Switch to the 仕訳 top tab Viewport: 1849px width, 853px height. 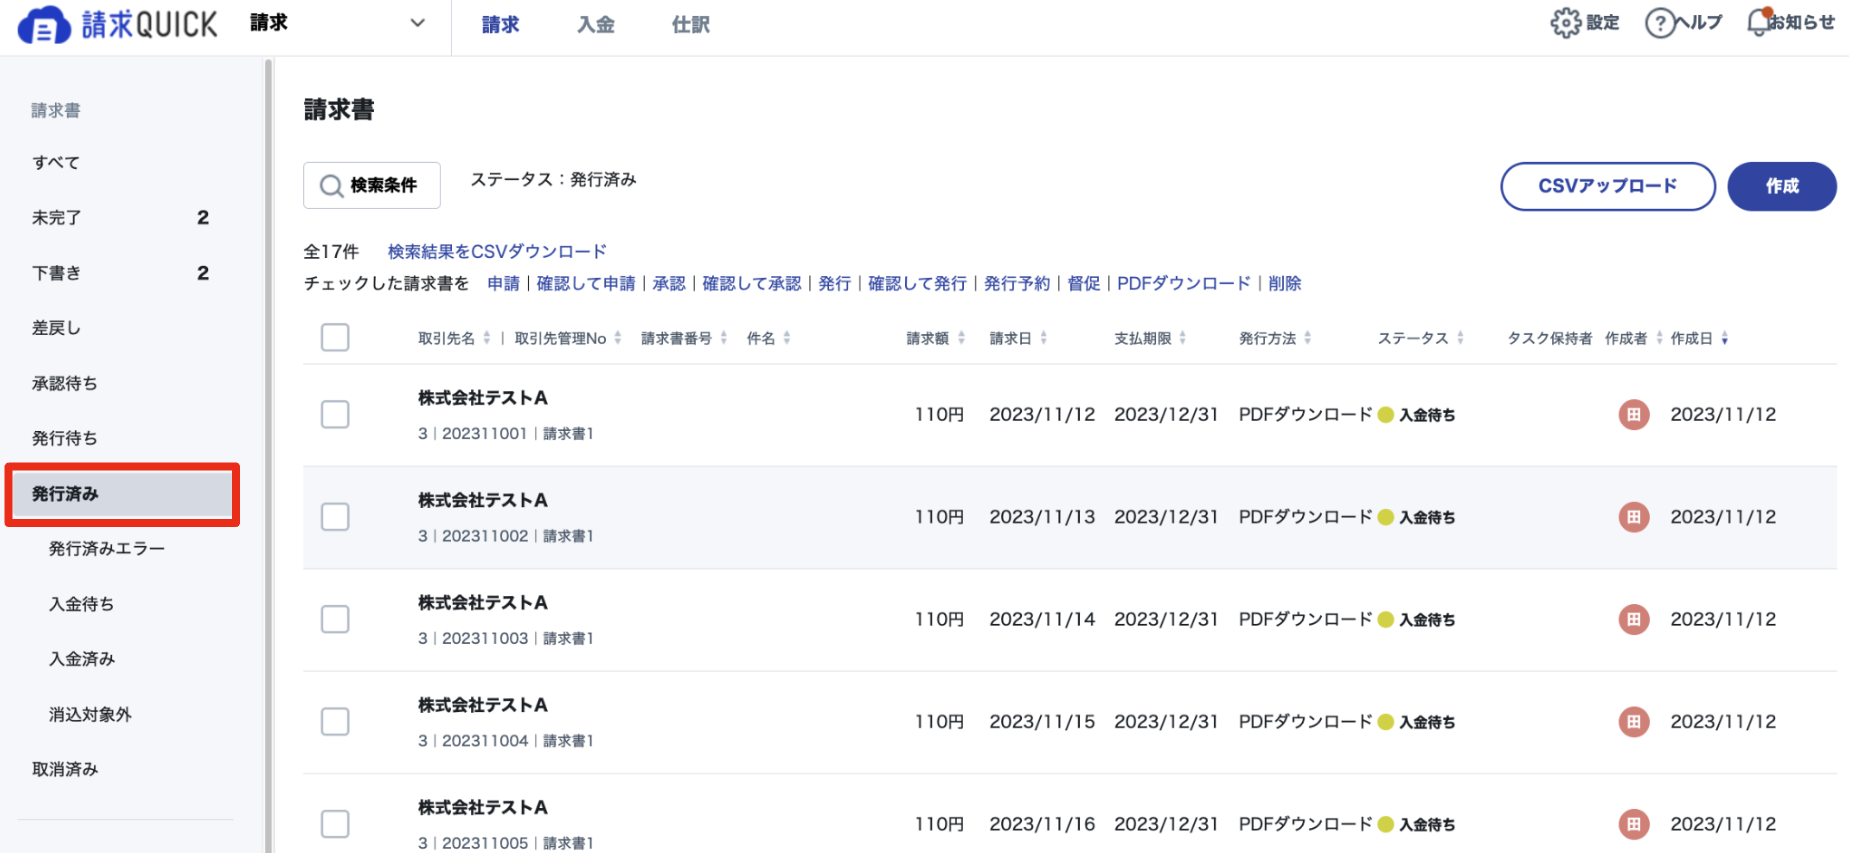coord(691,25)
